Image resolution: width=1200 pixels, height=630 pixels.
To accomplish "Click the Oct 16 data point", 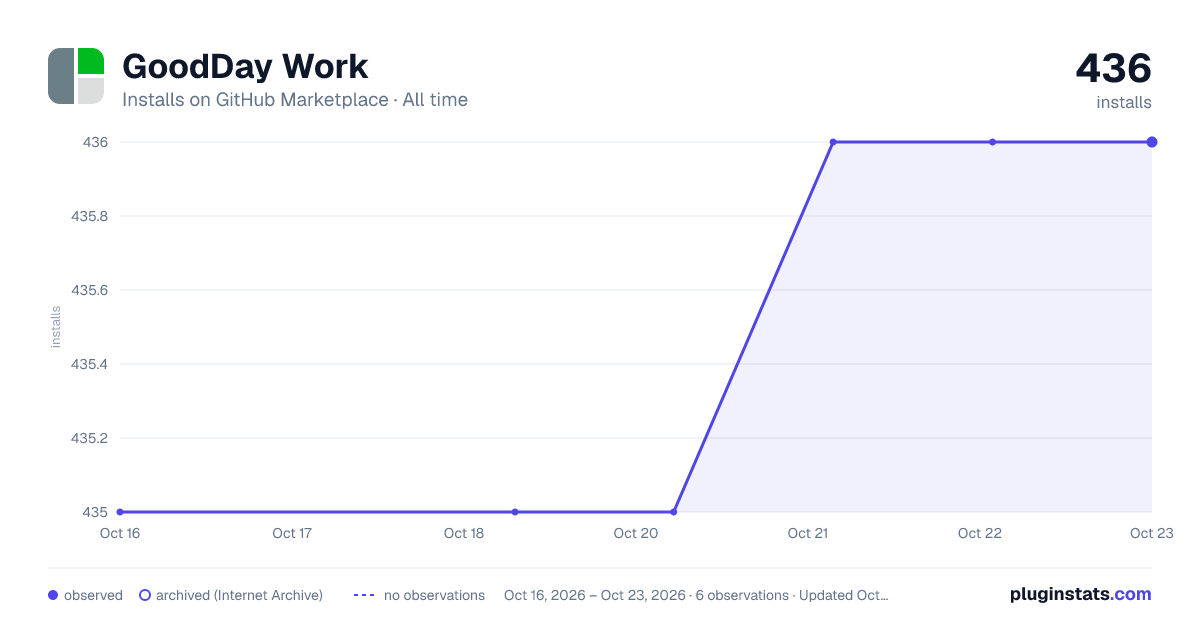I will click(120, 512).
